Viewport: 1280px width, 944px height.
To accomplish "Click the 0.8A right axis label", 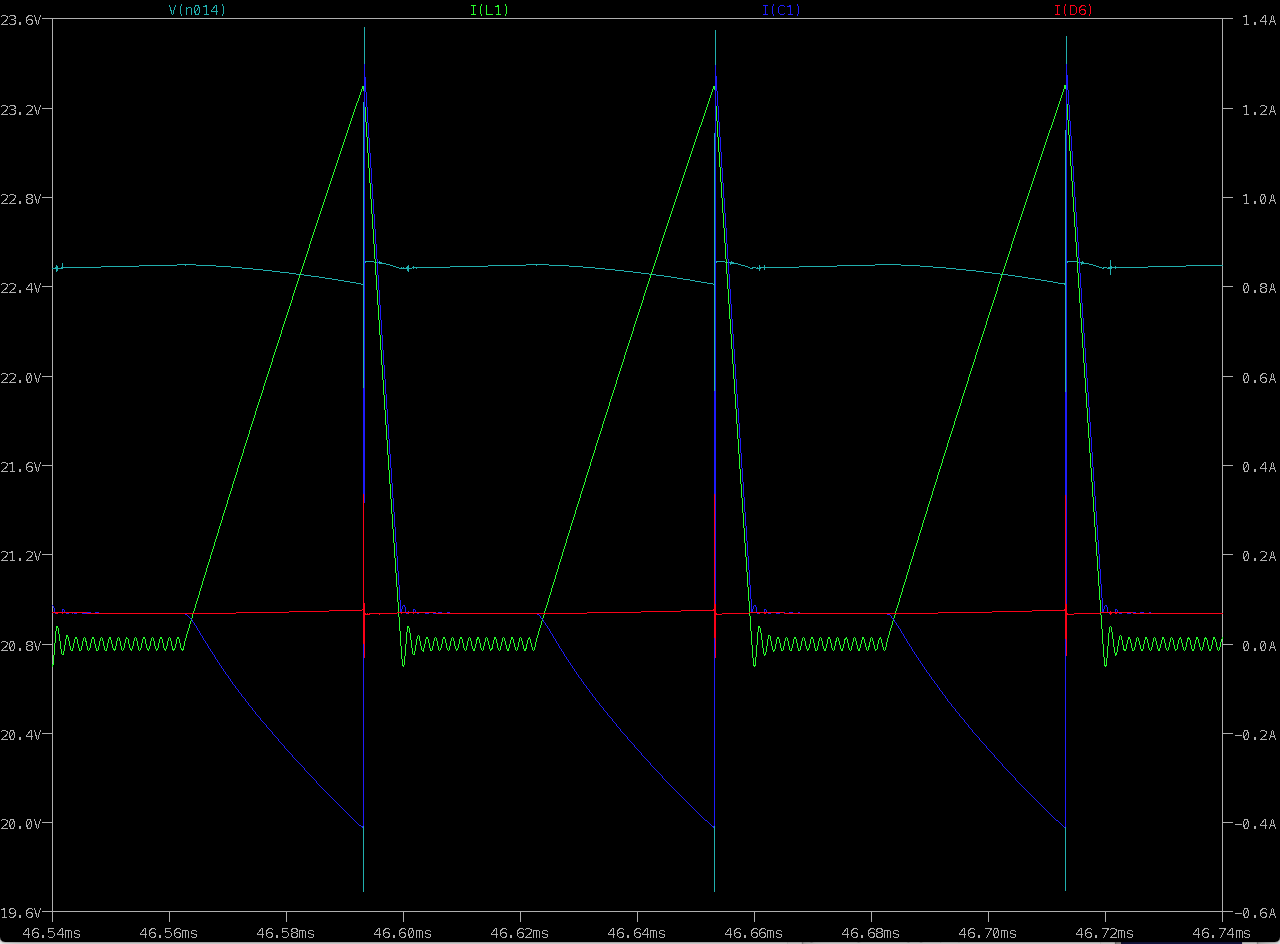I will tap(1257, 288).
